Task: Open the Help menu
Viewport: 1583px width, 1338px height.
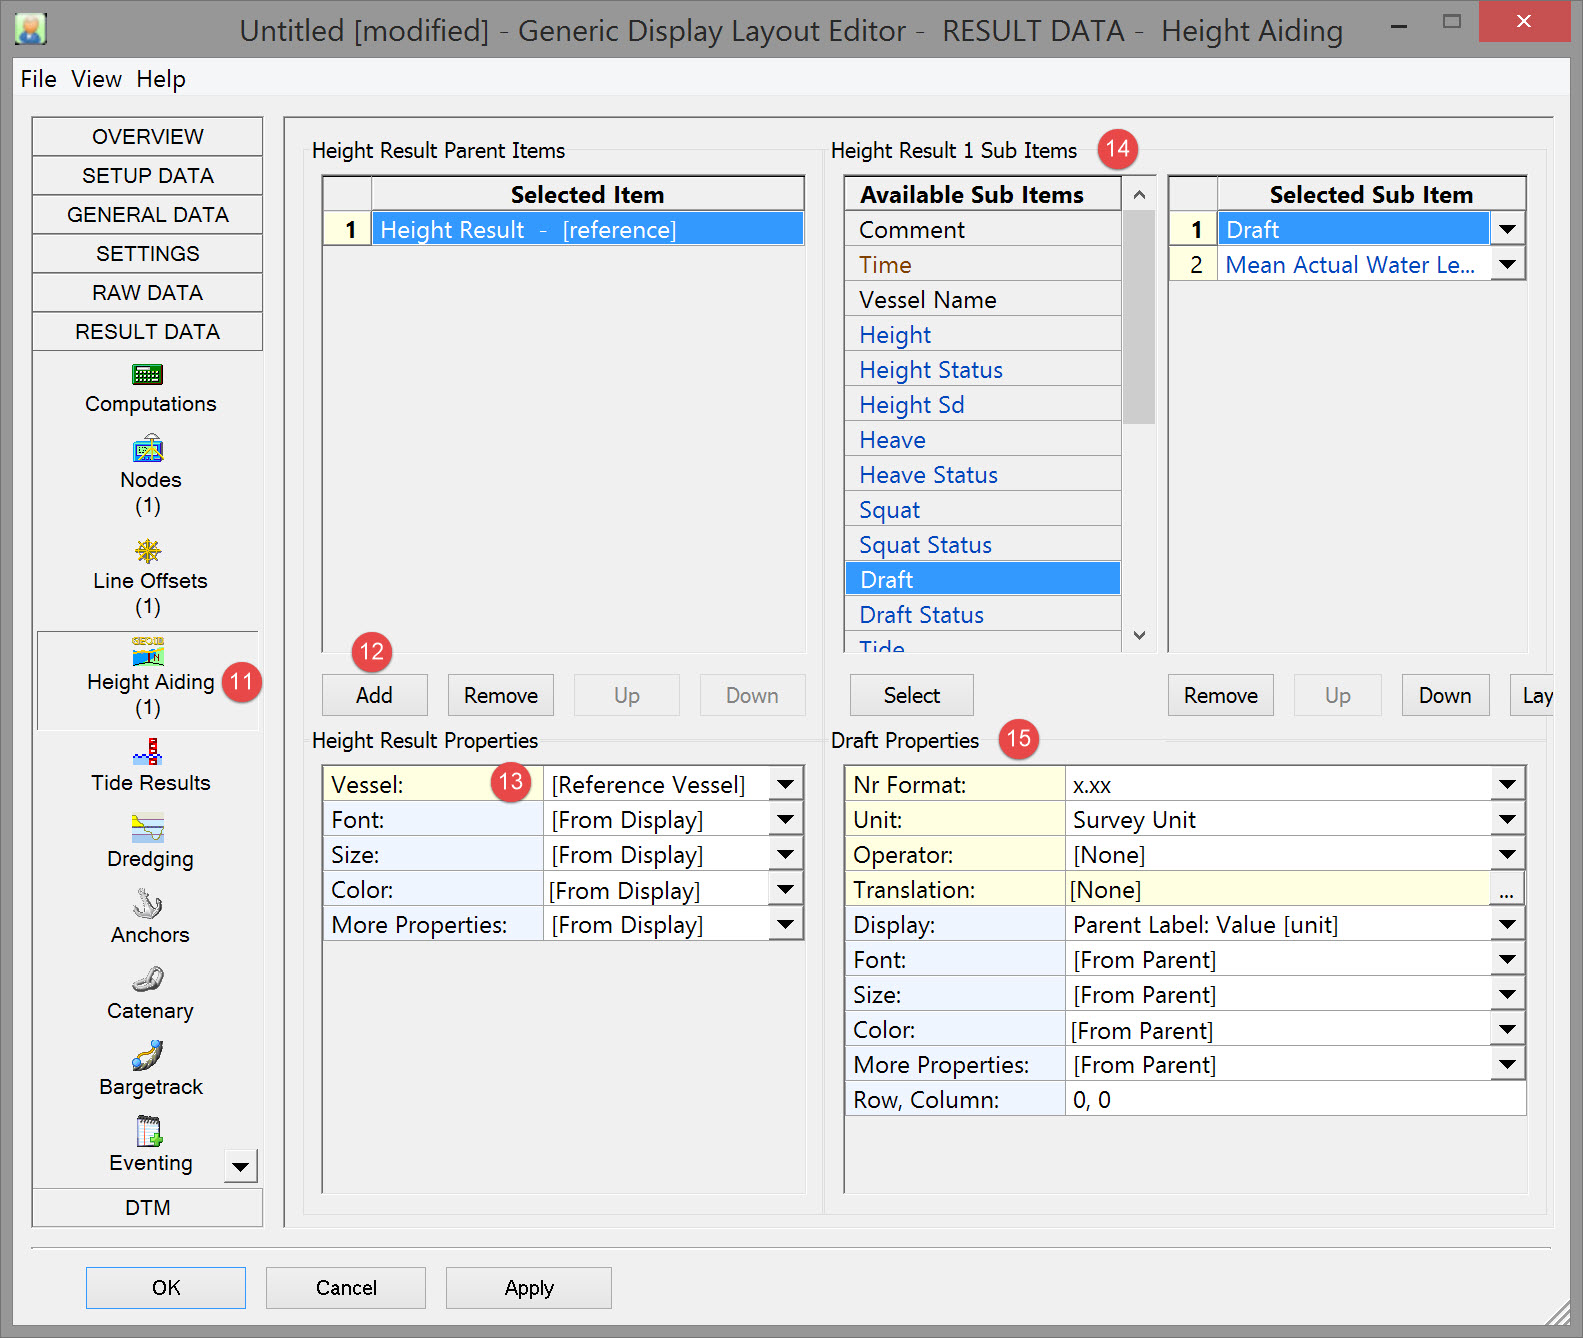Action: 161,79
